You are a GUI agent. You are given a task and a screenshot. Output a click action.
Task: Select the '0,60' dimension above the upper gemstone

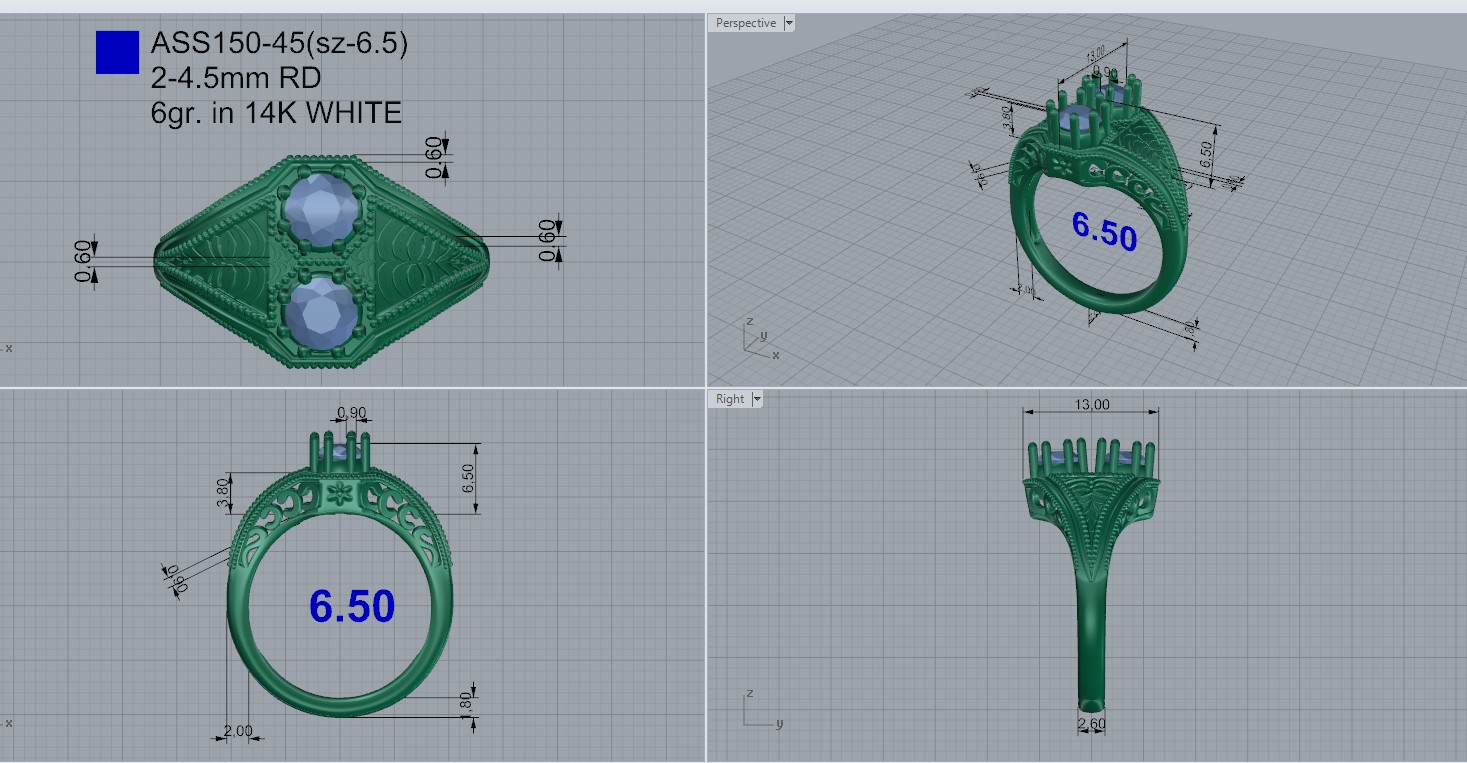pos(433,158)
